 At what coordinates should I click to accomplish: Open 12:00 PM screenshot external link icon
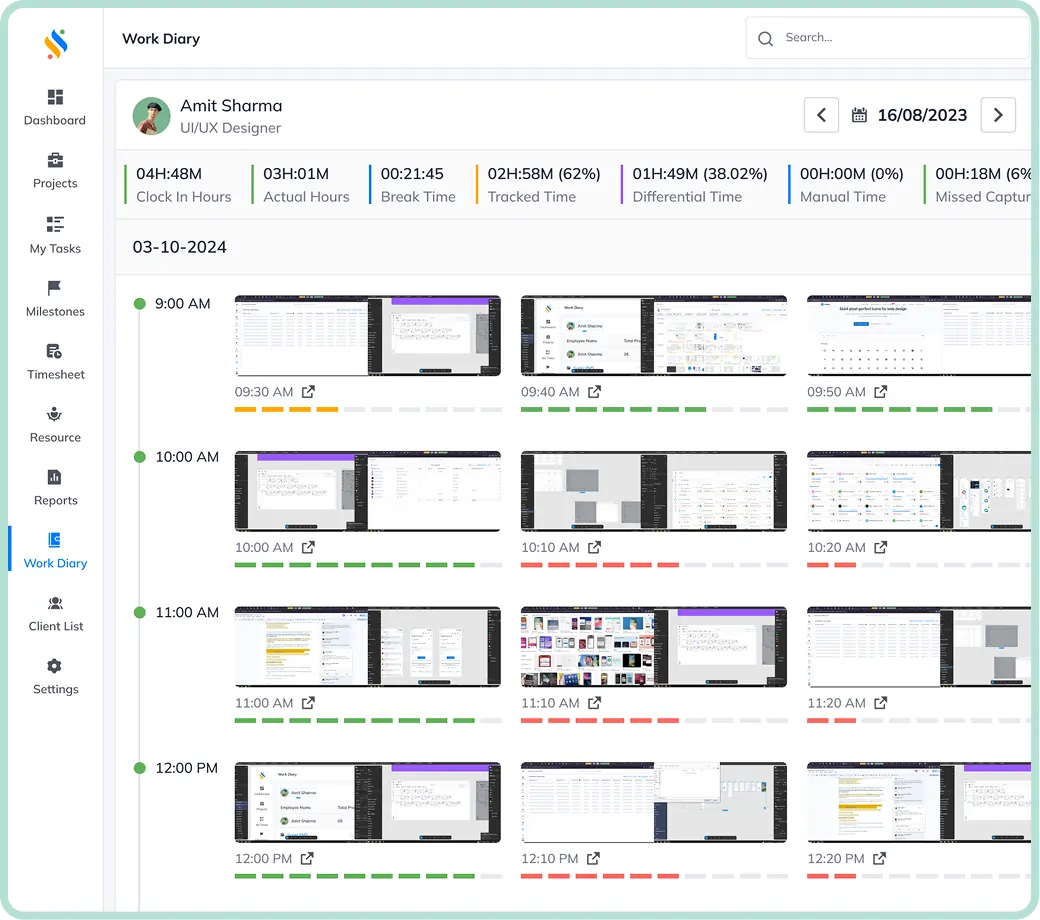point(307,858)
